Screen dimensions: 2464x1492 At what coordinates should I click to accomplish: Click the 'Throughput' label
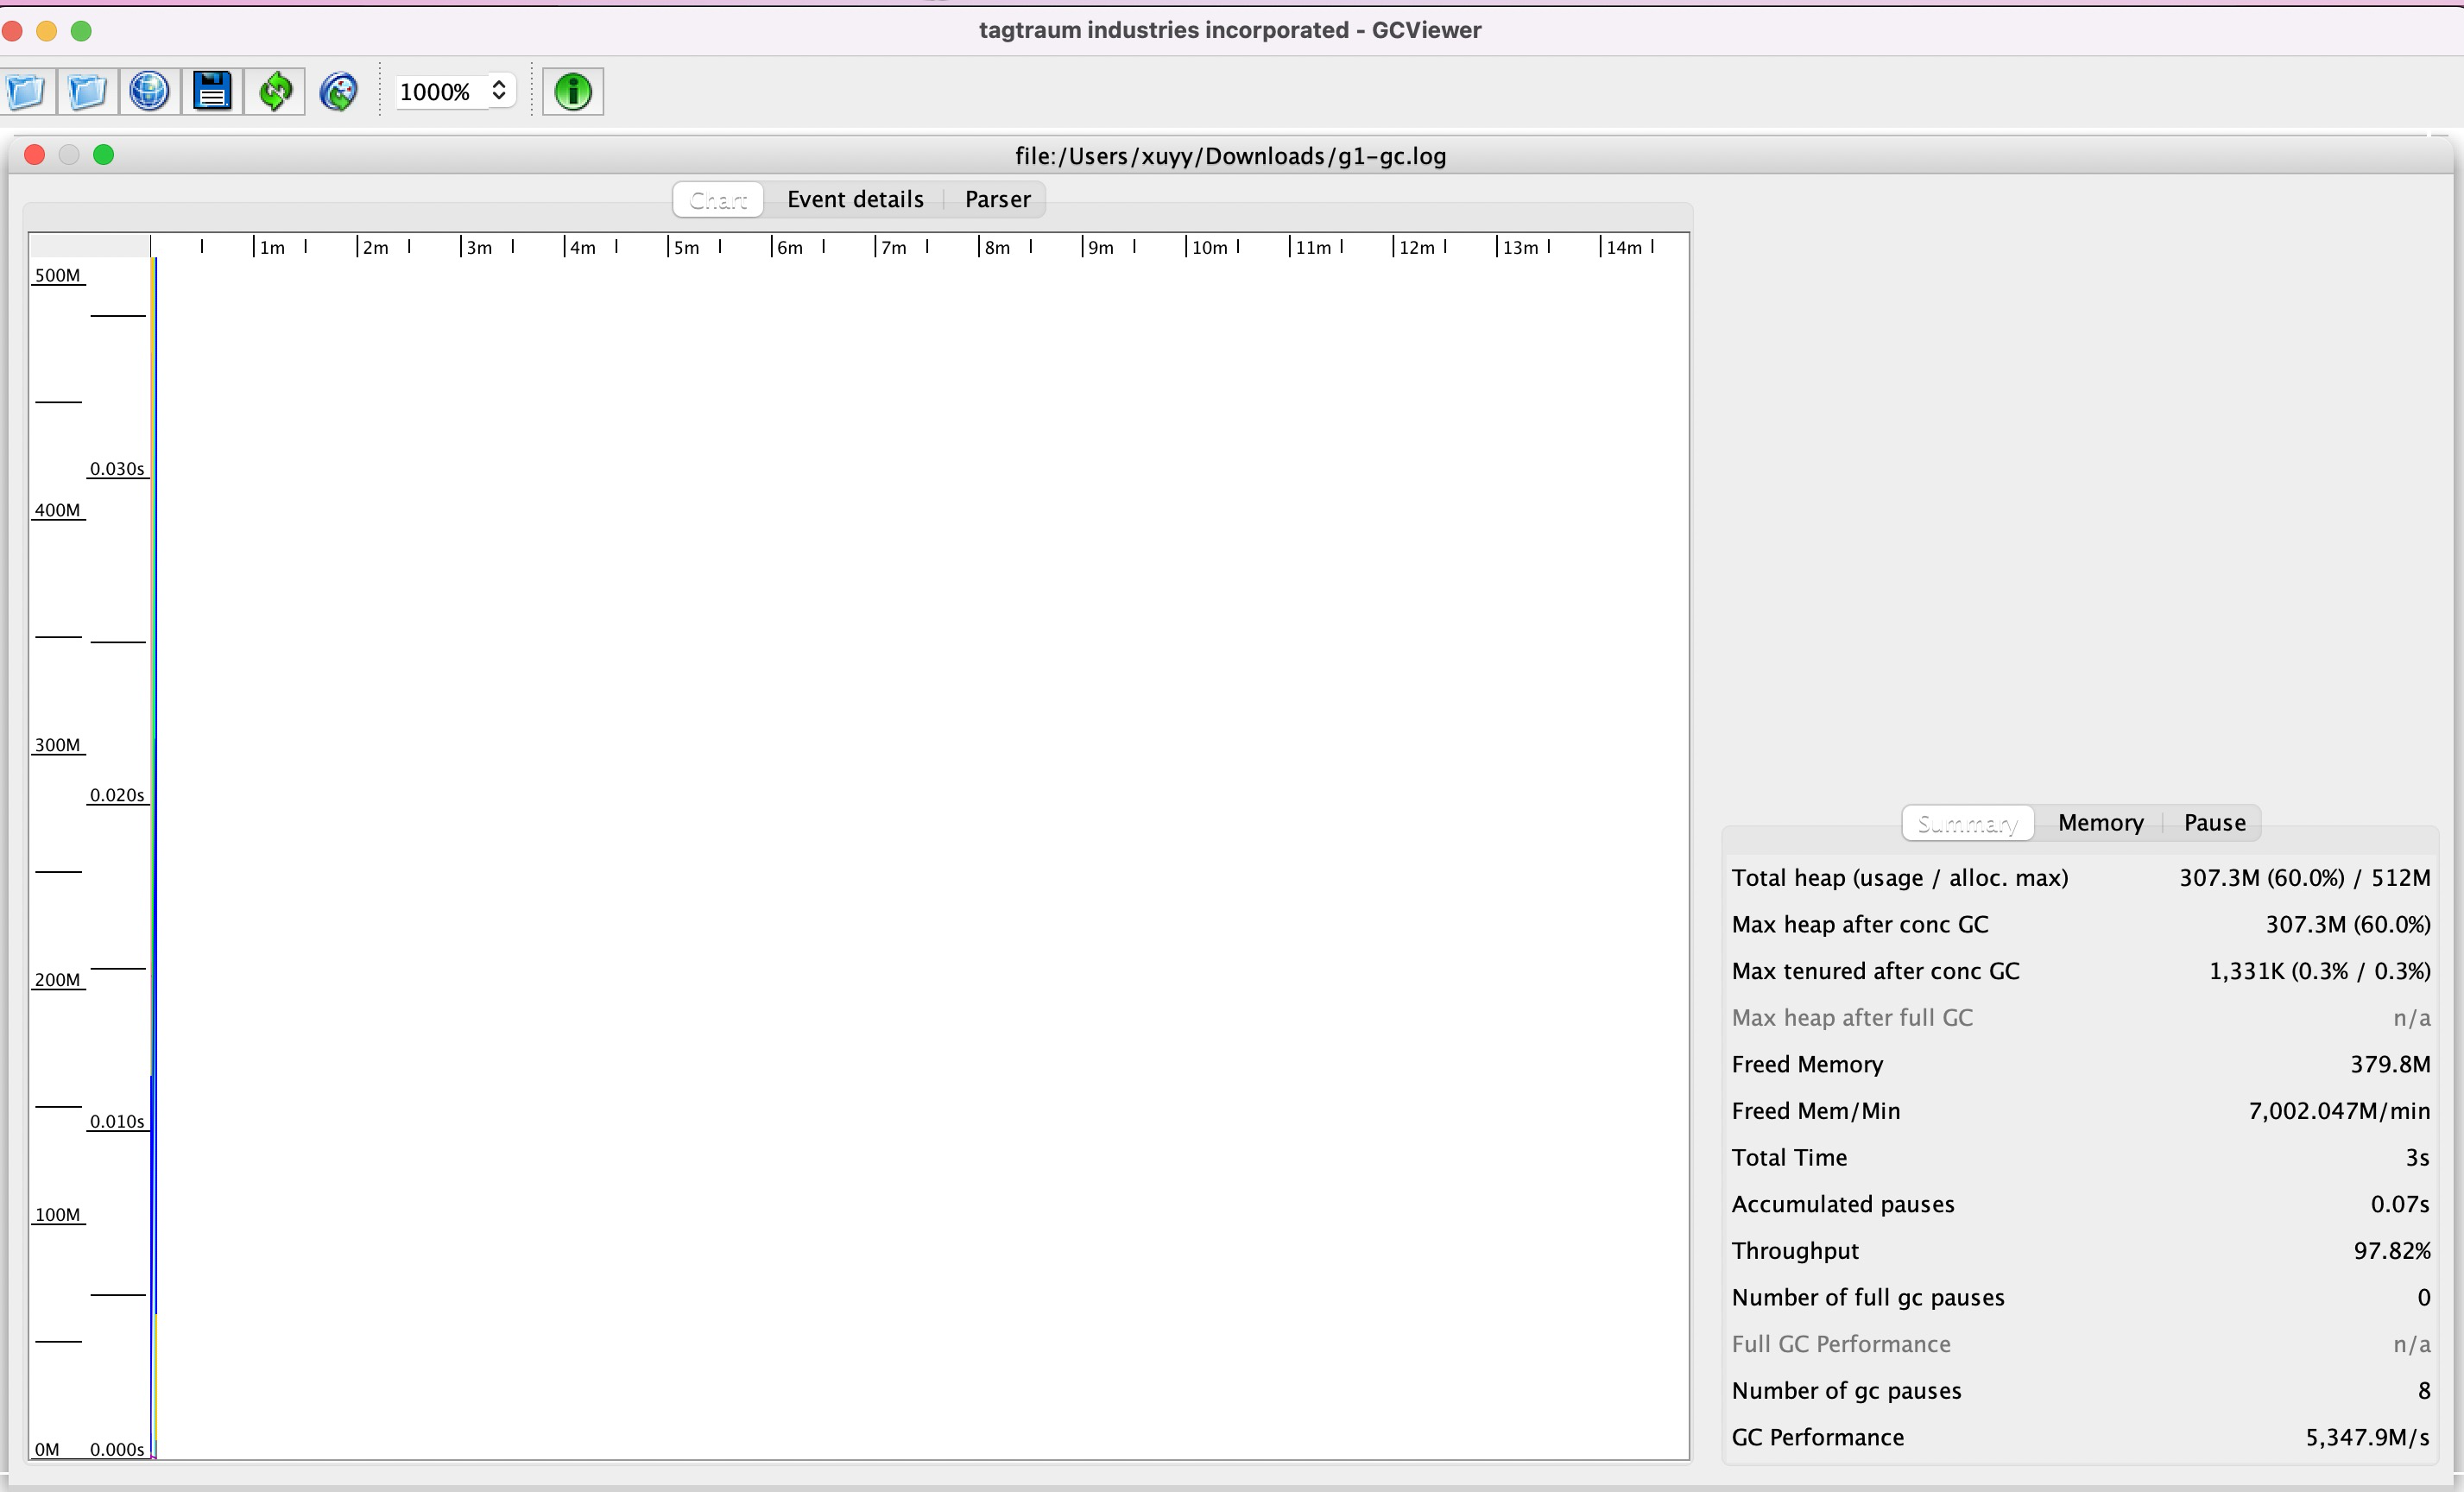1795,1251
